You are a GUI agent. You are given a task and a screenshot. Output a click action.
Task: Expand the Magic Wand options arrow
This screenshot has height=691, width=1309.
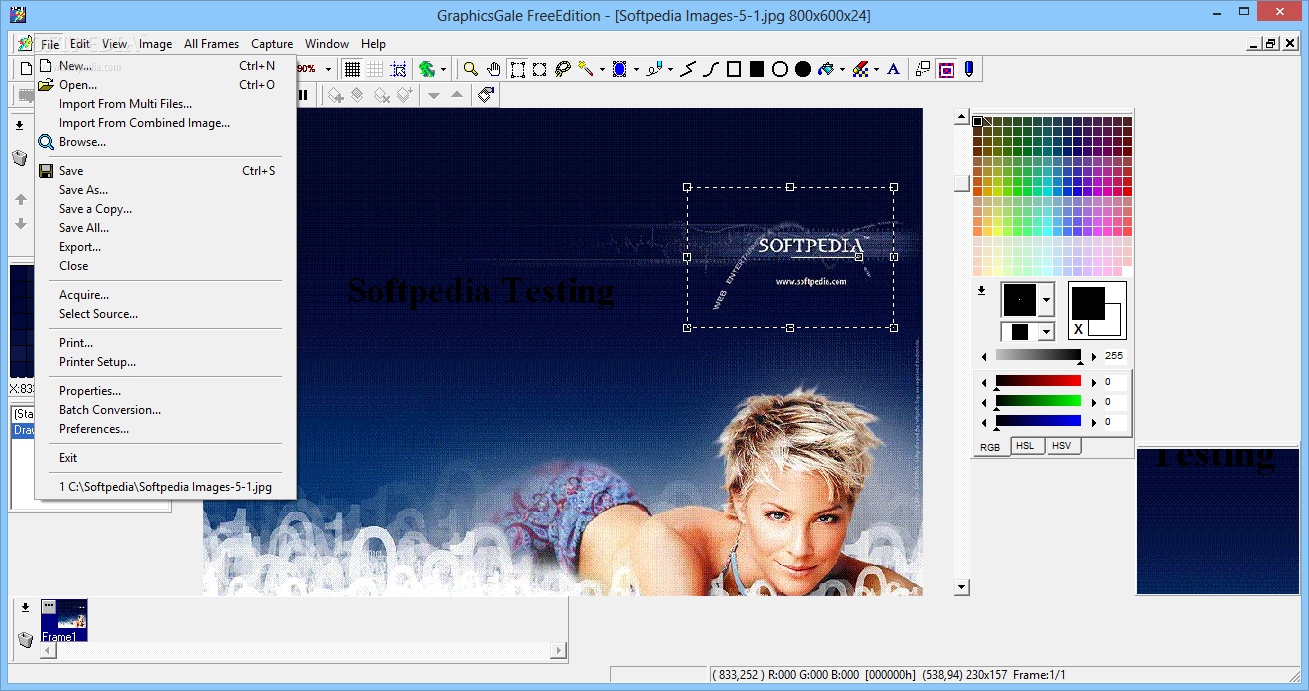[x=602, y=69]
